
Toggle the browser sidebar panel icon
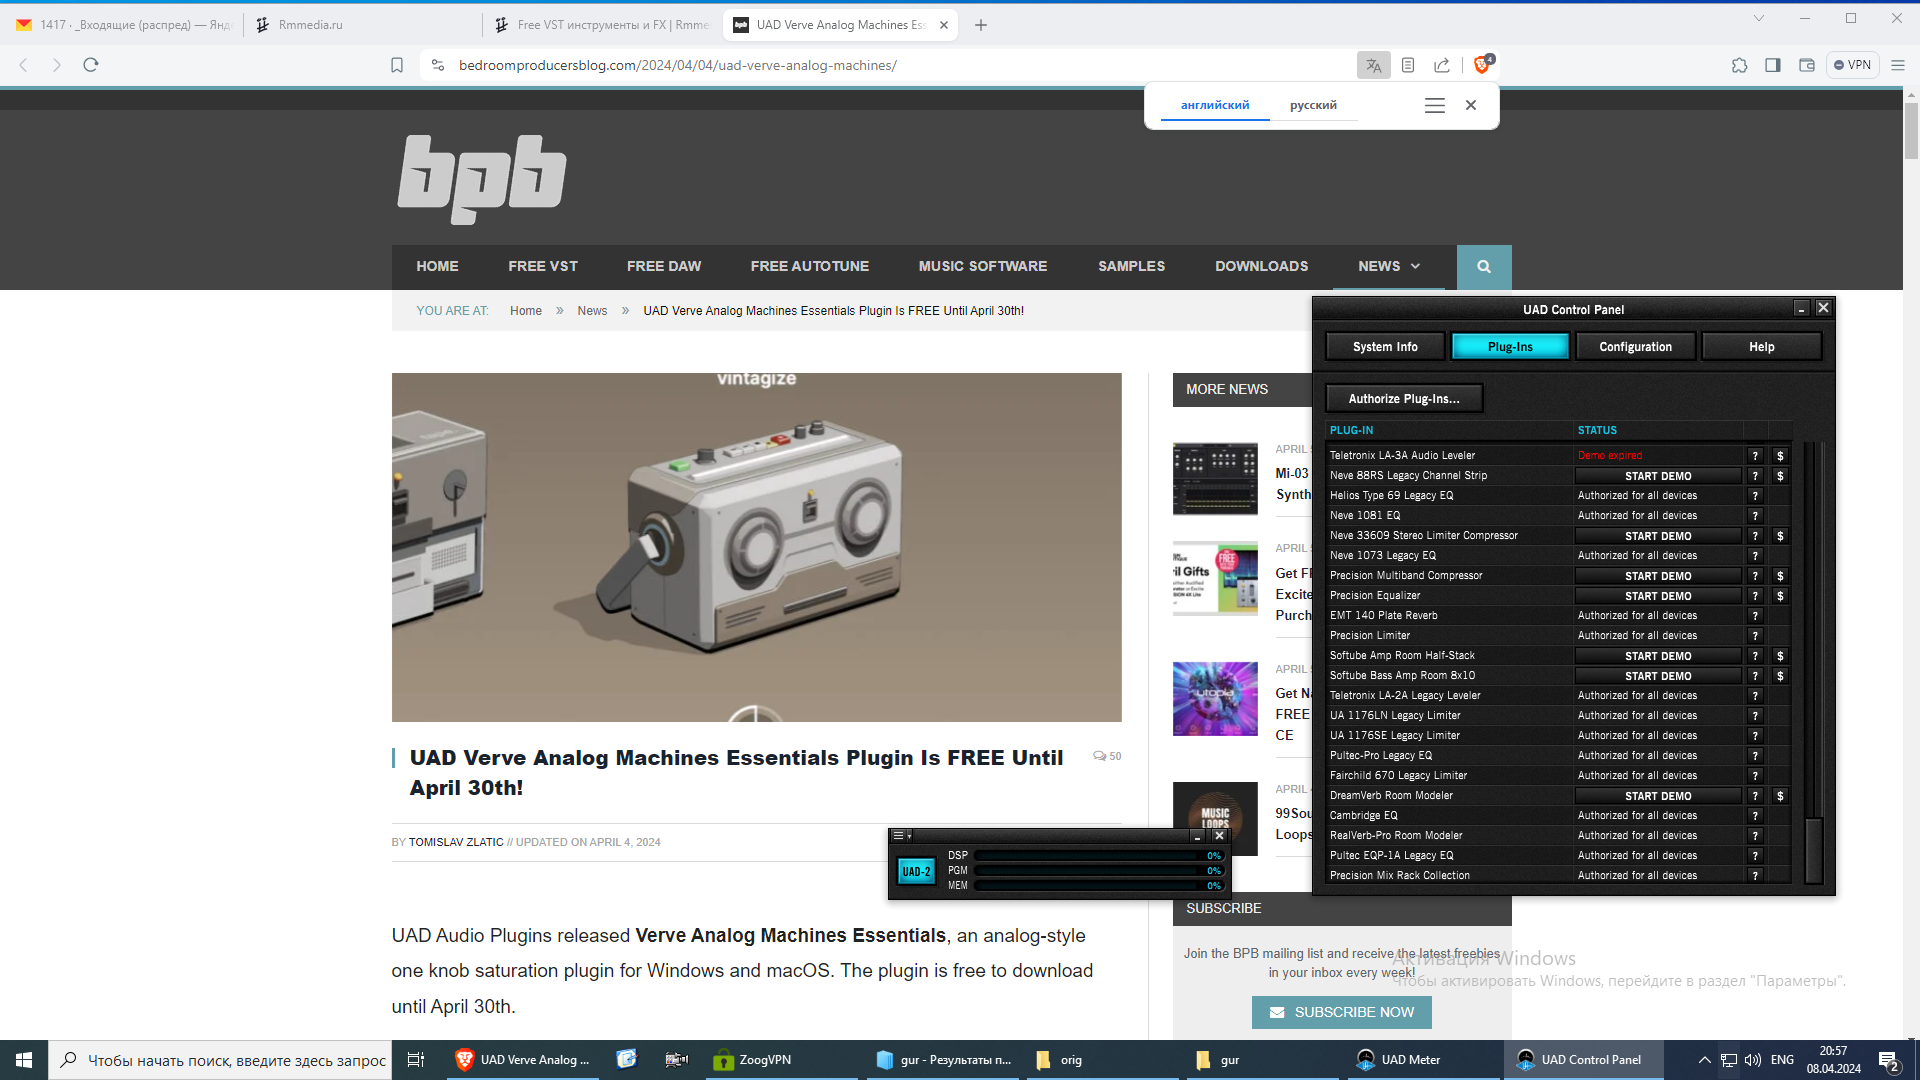click(x=1773, y=65)
